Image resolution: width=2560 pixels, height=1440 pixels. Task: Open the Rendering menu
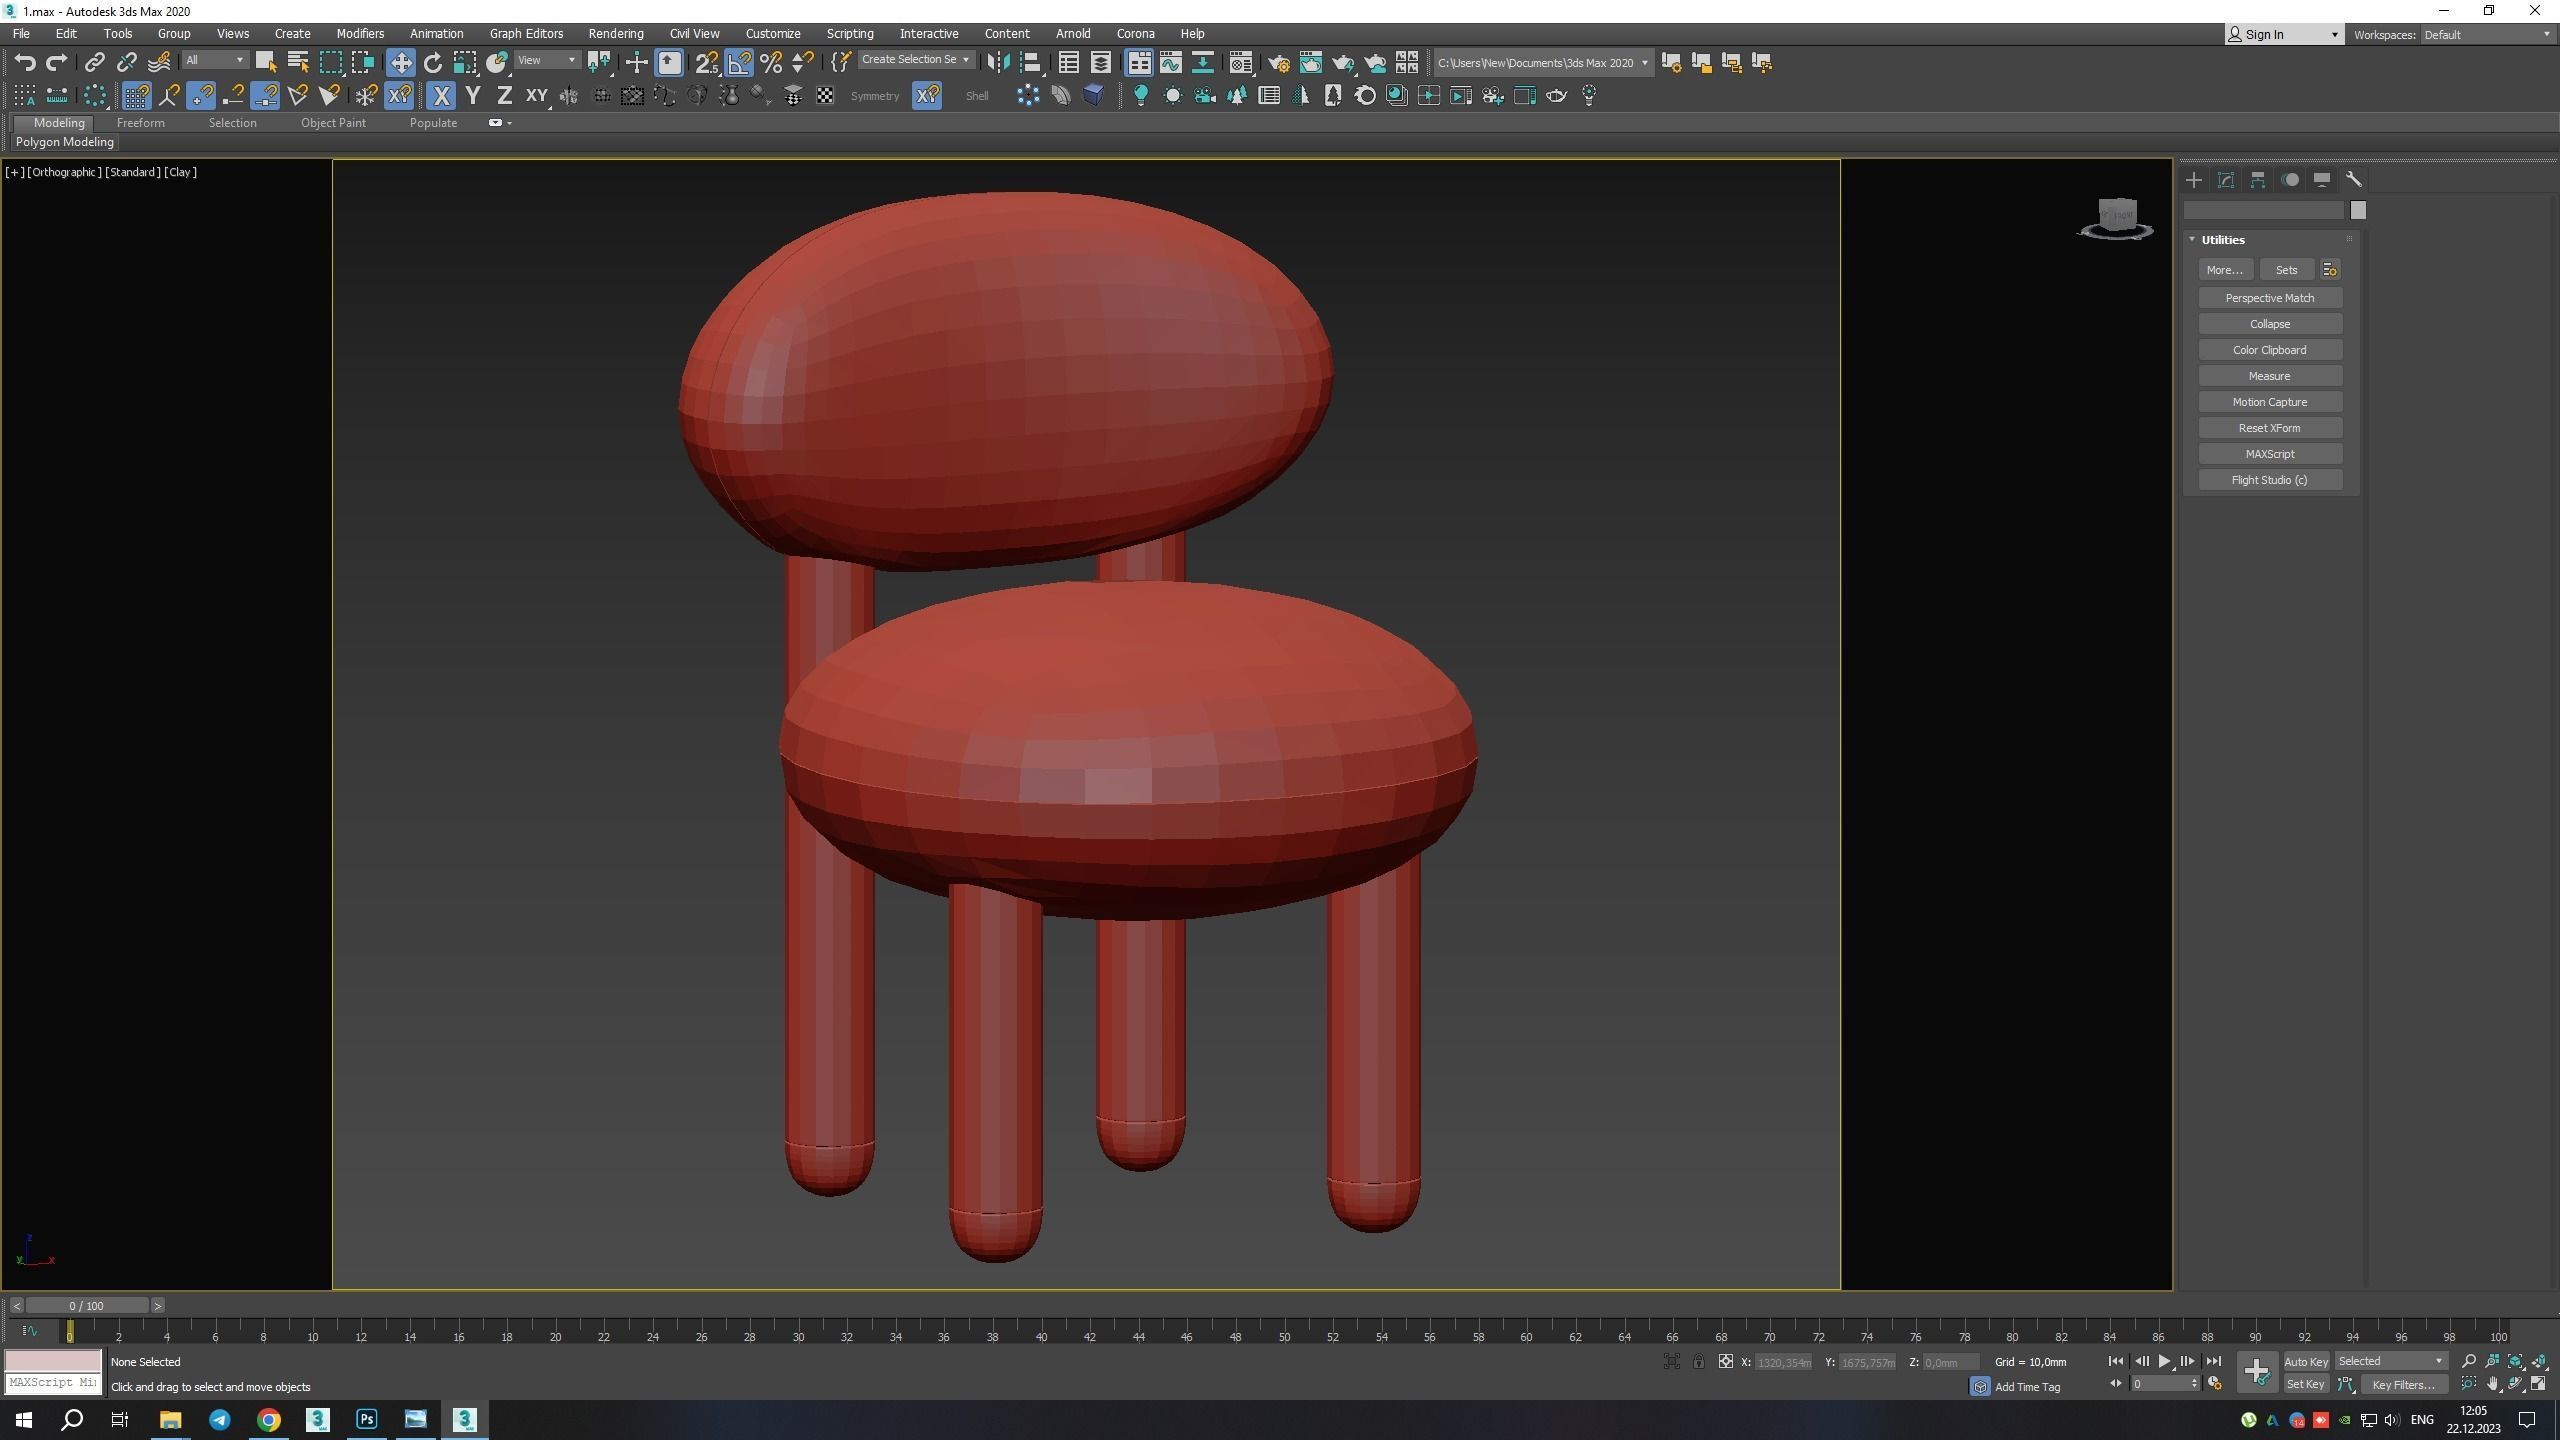tap(615, 33)
